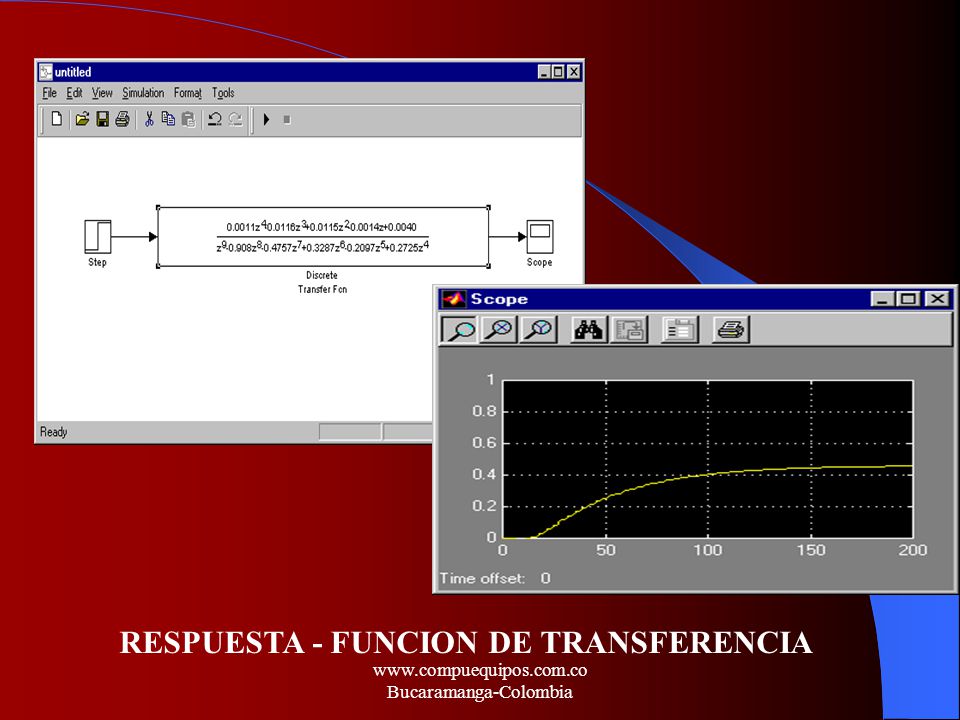Image resolution: width=960 pixels, height=720 pixels.
Task: Click the 'Discrete Transfer Fcn' label
Action: click(x=322, y=282)
